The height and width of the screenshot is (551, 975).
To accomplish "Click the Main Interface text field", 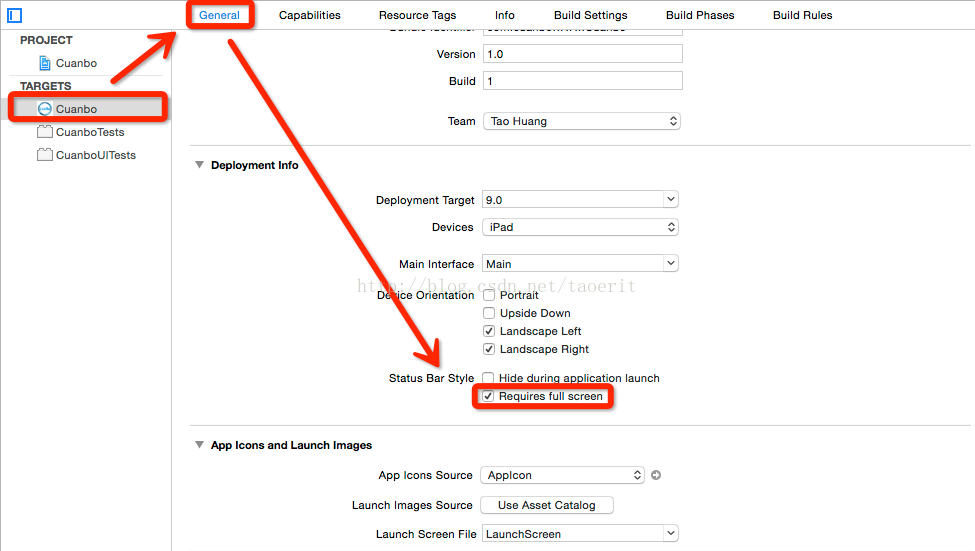I will (x=573, y=264).
